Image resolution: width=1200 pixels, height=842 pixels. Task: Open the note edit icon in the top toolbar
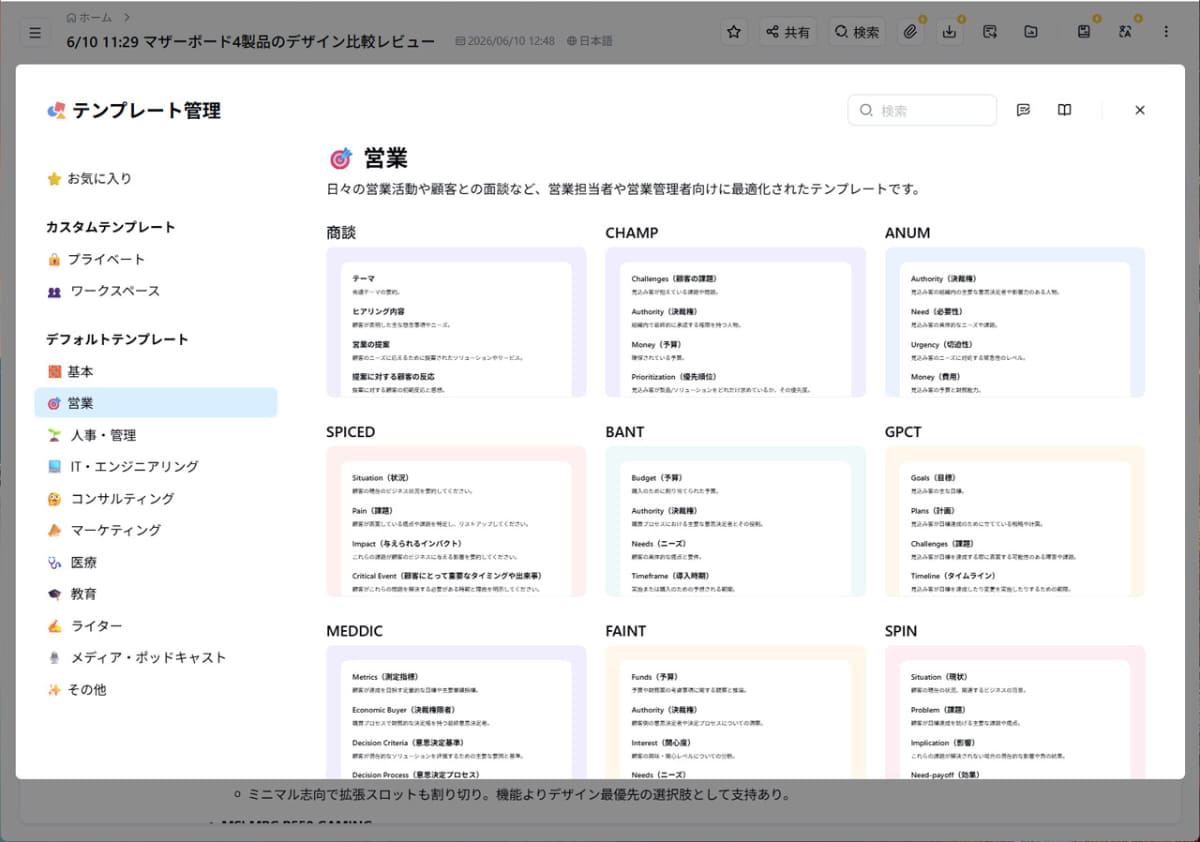pos(990,32)
